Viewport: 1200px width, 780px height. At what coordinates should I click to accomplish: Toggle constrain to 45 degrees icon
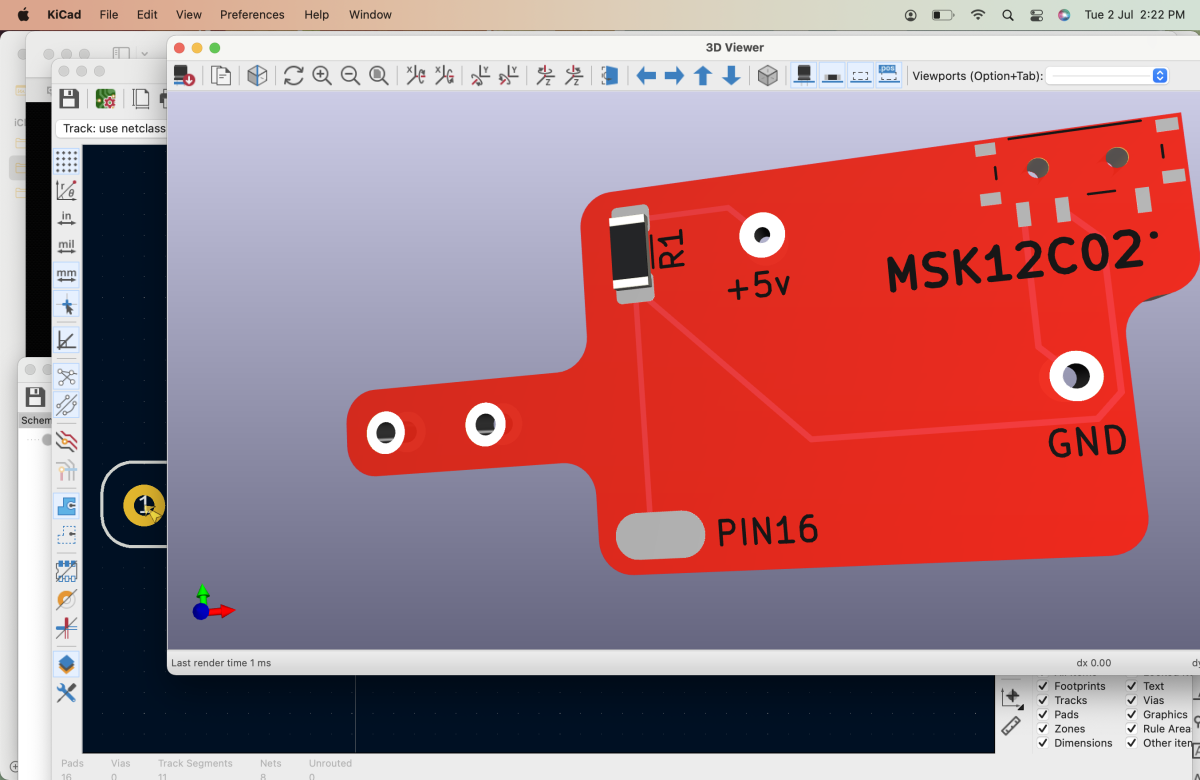66,341
